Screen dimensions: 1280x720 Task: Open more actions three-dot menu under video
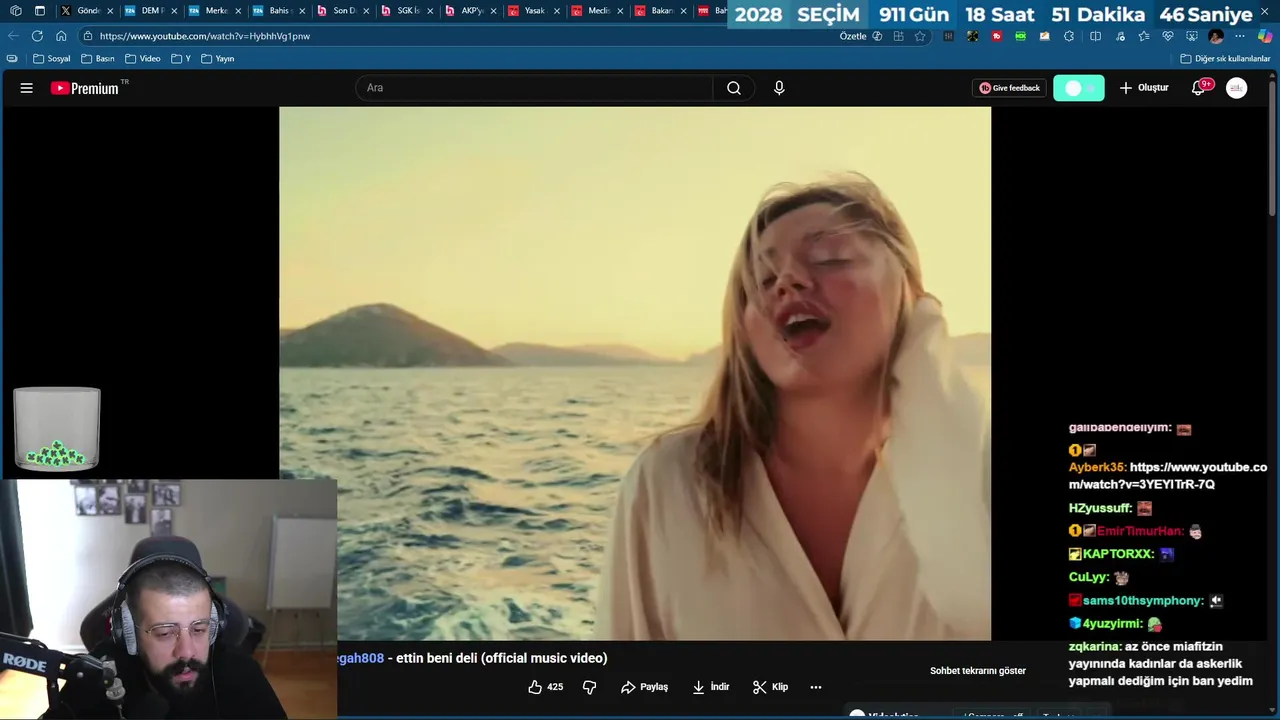click(816, 687)
